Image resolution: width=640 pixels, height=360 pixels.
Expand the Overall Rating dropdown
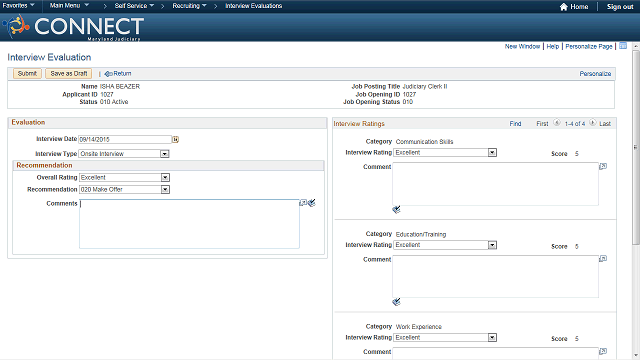point(165,178)
